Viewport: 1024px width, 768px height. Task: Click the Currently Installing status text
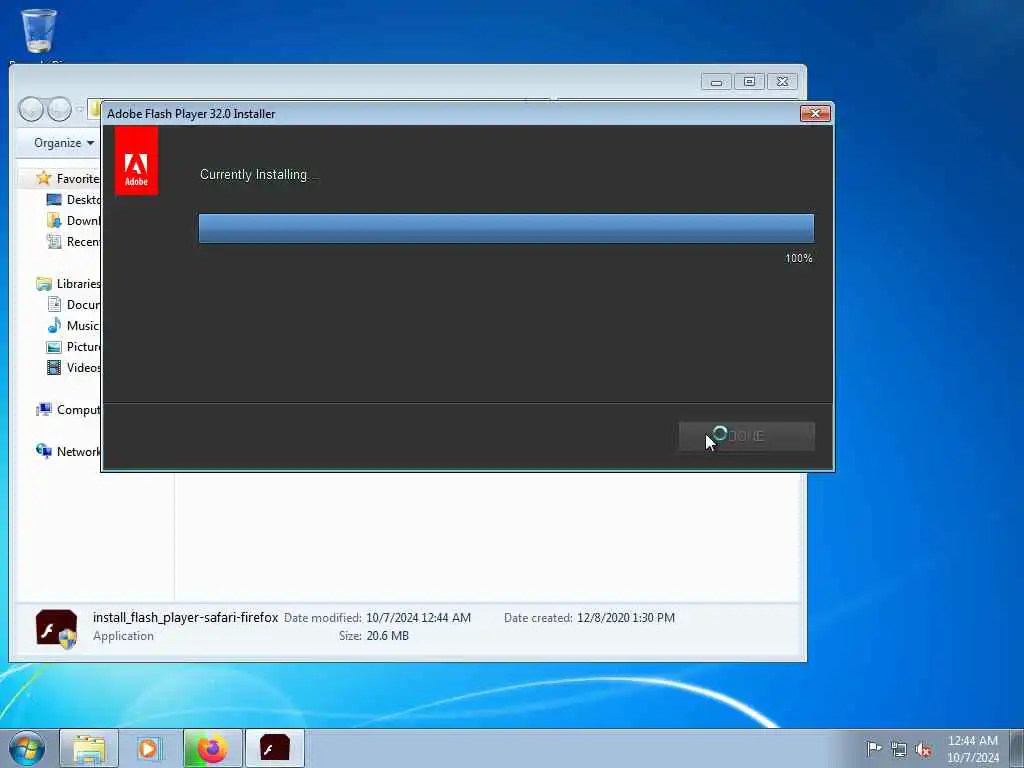coord(259,174)
